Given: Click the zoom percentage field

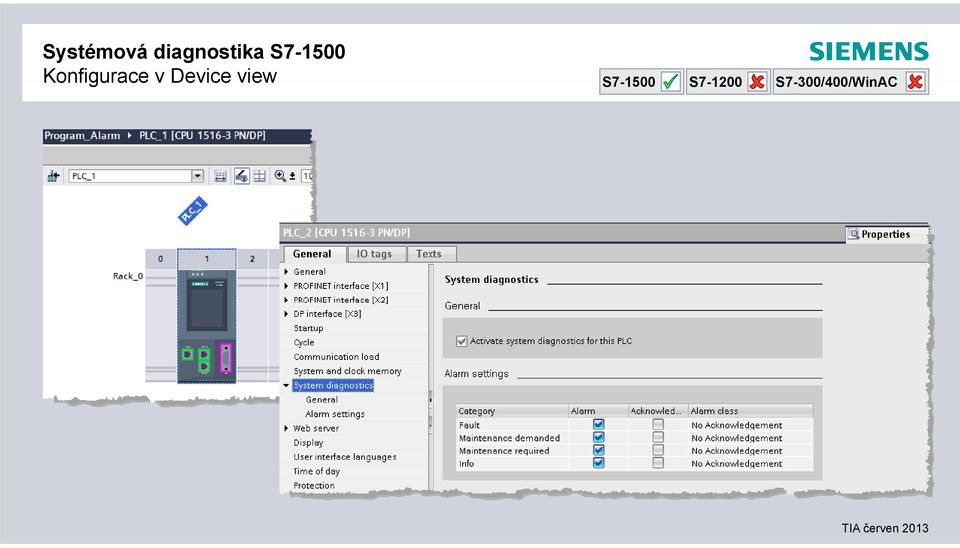Looking at the screenshot, I should click(307, 176).
